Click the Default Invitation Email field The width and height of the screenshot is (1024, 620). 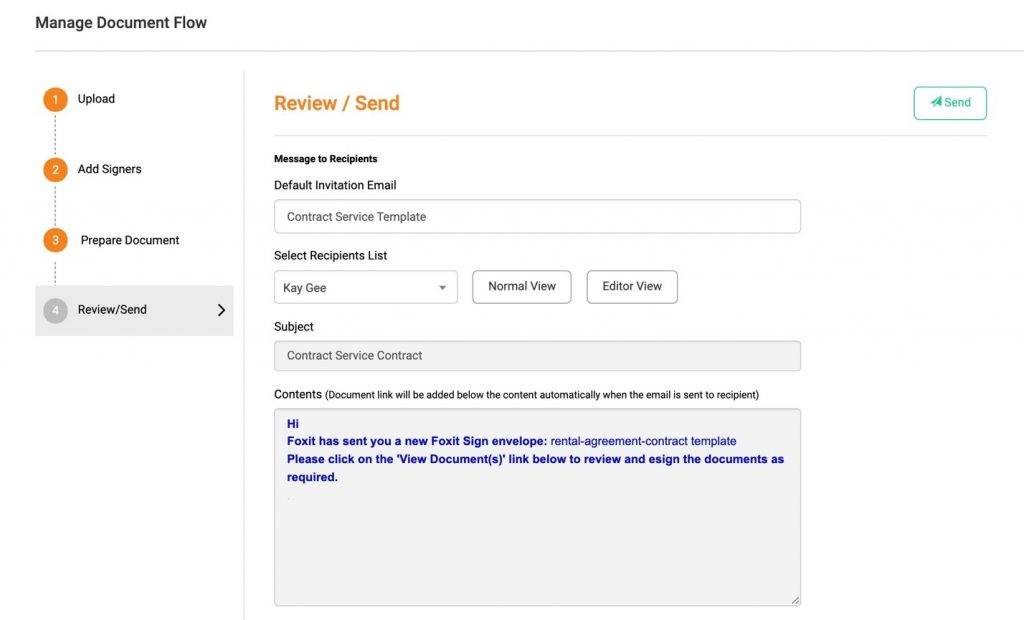(537, 216)
